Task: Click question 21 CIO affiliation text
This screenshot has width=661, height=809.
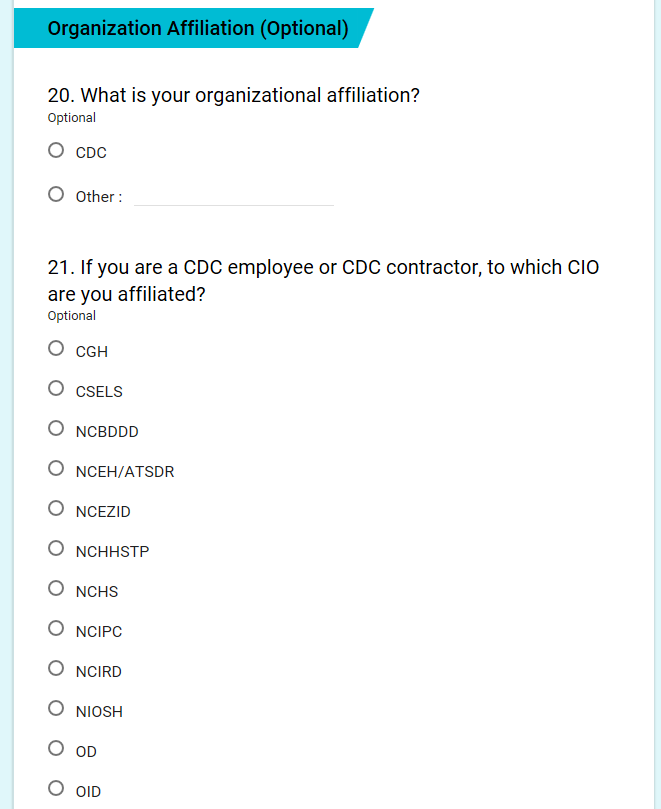Action: point(323,281)
